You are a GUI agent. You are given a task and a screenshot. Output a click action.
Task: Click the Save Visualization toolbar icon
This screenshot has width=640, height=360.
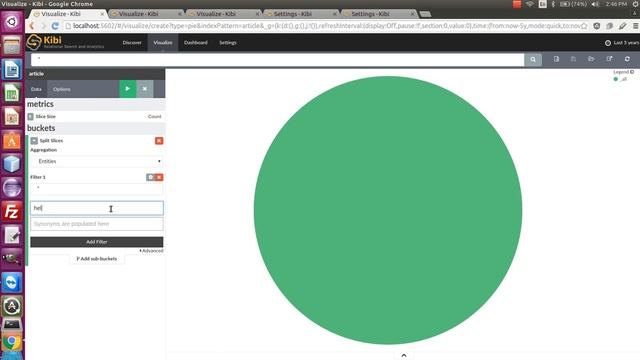click(x=573, y=59)
